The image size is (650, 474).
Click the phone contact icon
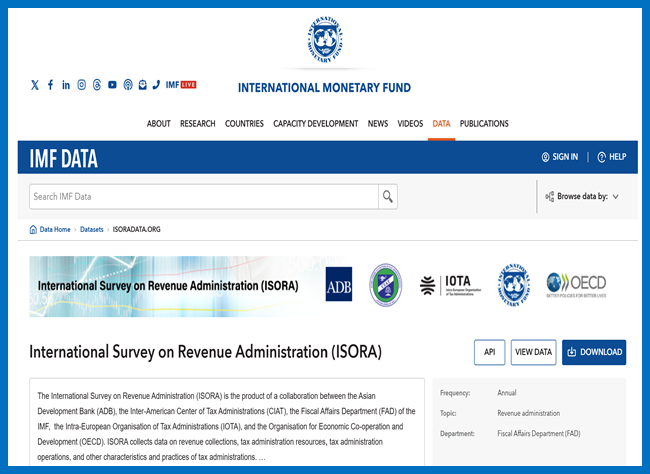point(156,85)
